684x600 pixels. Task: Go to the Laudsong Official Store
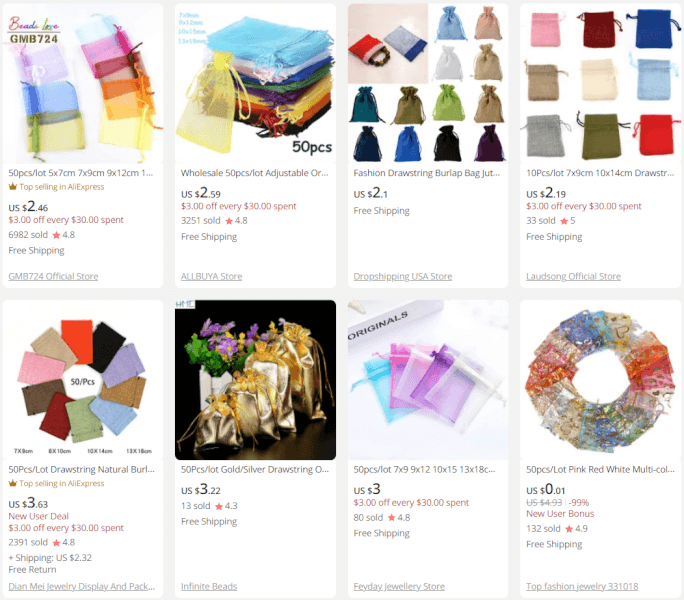pos(573,276)
